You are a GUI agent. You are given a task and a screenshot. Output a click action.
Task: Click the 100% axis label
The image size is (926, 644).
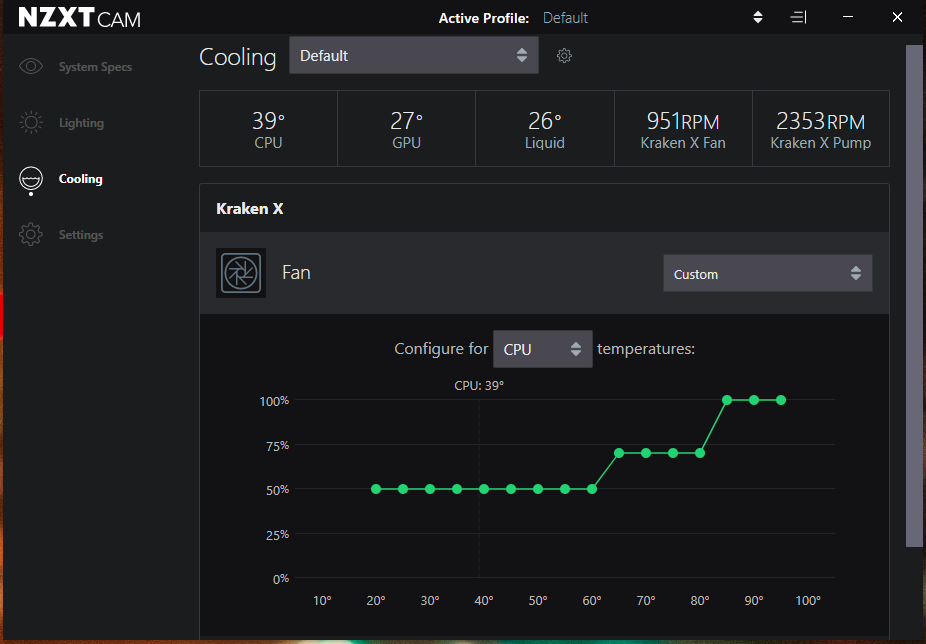click(275, 401)
